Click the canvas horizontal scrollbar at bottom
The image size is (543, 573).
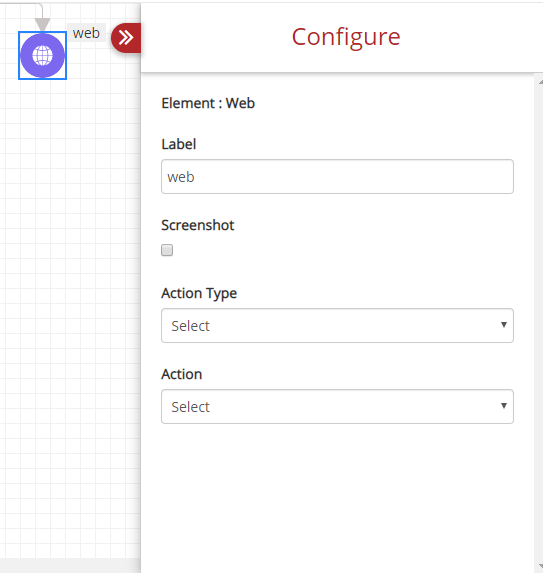[70, 565]
